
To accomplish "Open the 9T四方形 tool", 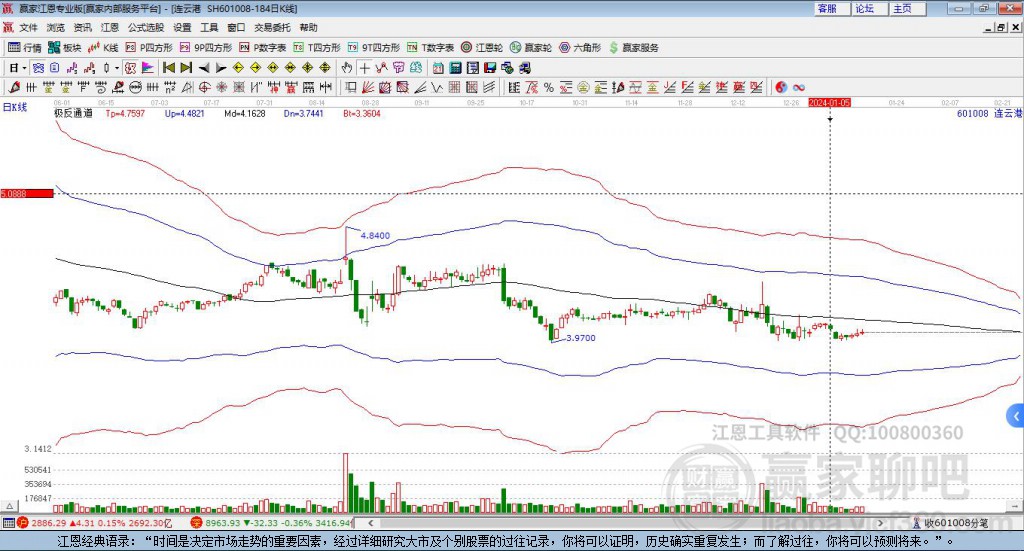I will click(x=374, y=48).
